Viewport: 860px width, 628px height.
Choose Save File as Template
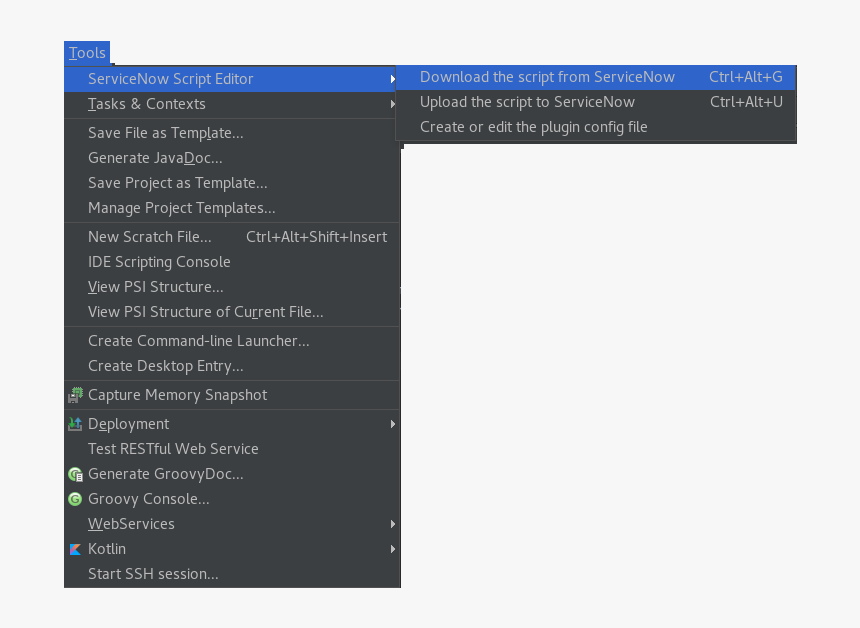[x=232, y=133]
